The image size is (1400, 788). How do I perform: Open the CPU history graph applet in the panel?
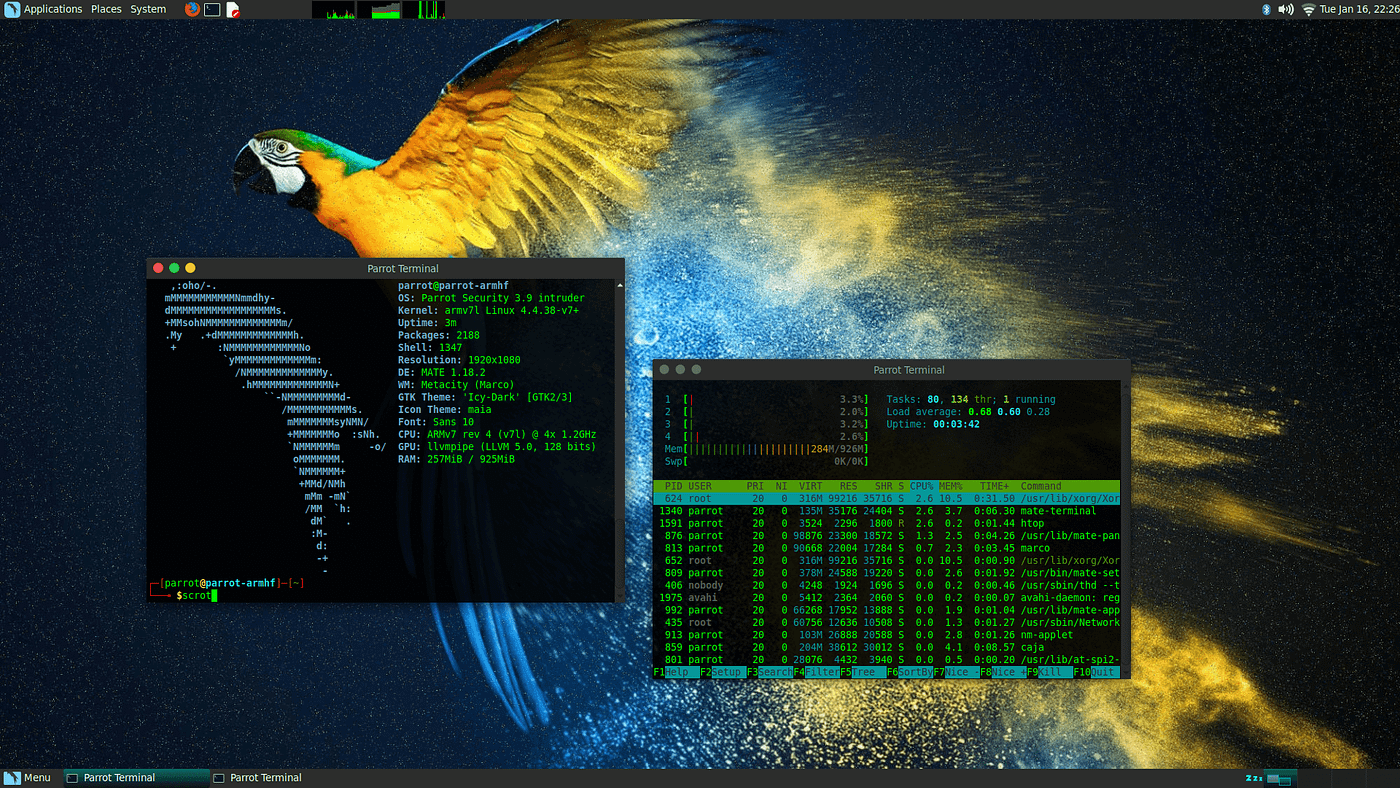point(334,9)
